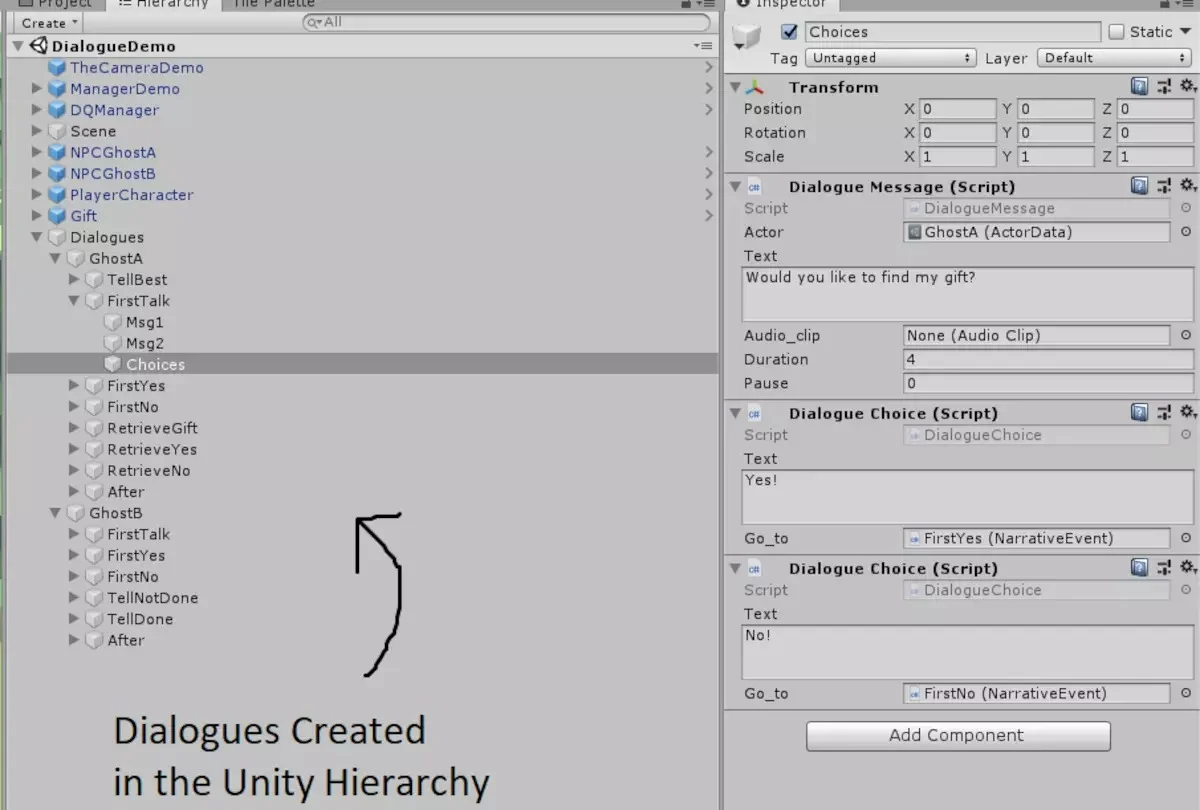Click the "No!" text area
The height and width of the screenshot is (810, 1200).
pos(967,653)
